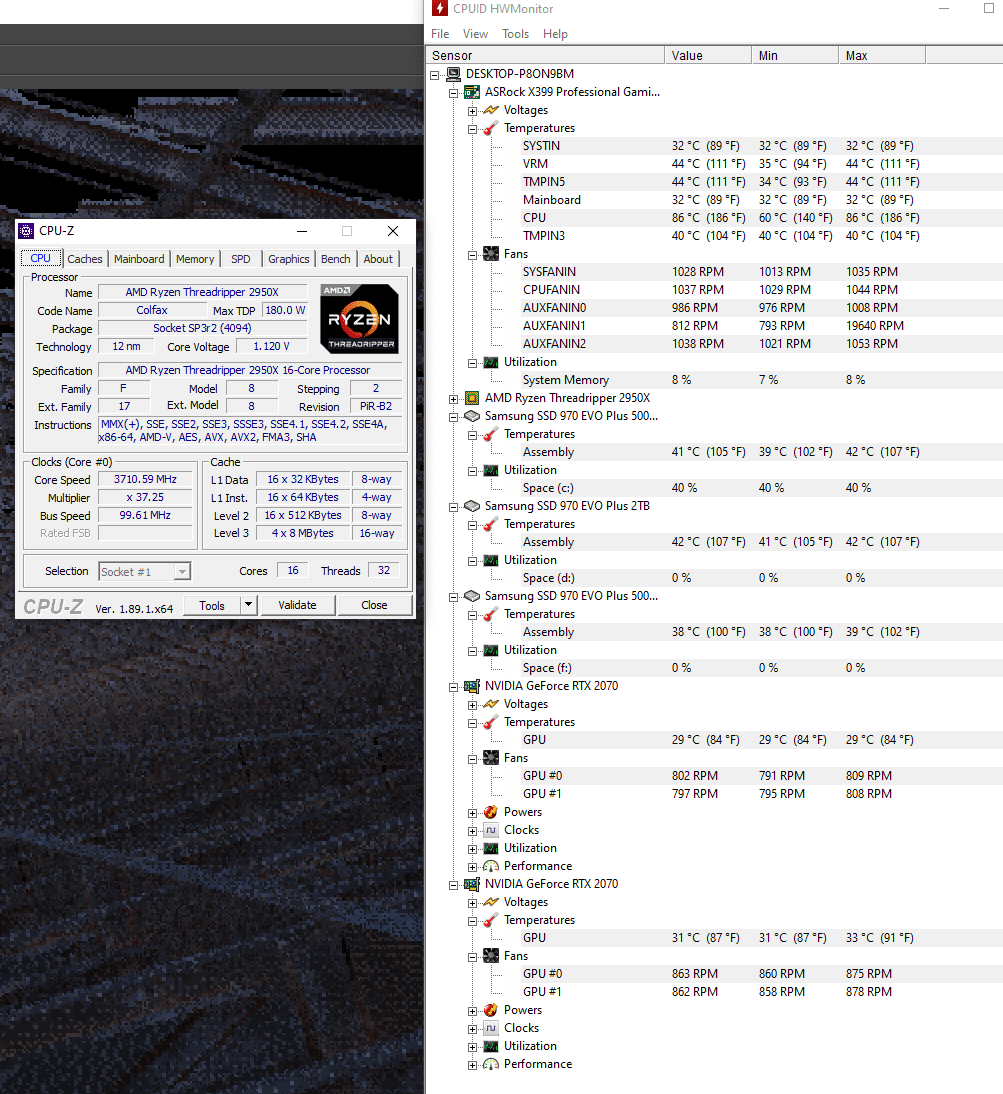Expand the motherboard Voltages node

(x=472, y=111)
